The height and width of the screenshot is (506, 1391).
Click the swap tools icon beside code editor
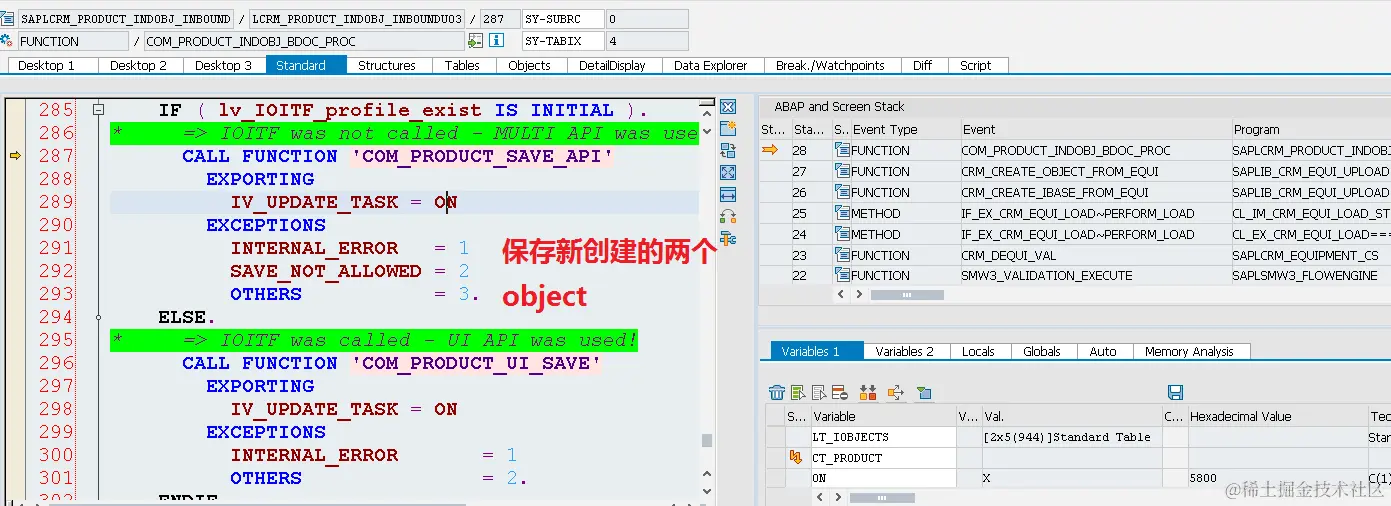coord(728,217)
